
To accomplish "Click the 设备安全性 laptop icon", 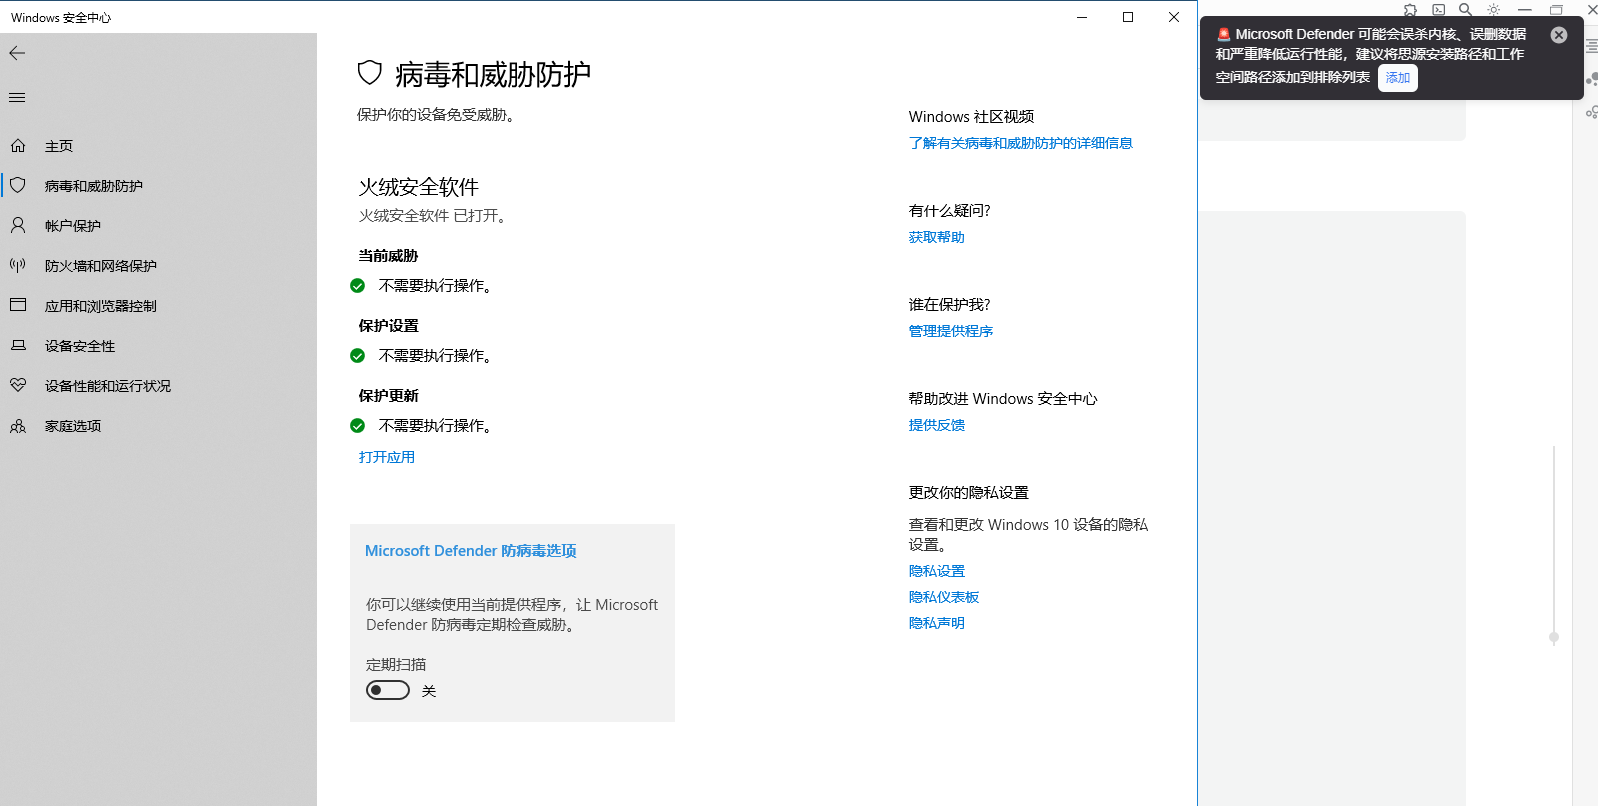I will [x=18, y=345].
